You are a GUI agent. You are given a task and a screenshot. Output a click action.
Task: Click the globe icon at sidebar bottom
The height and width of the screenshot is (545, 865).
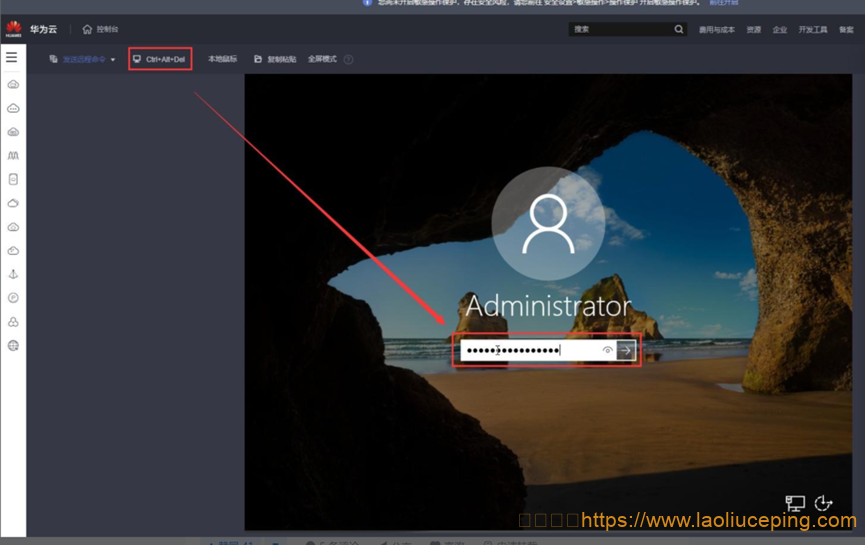13,346
